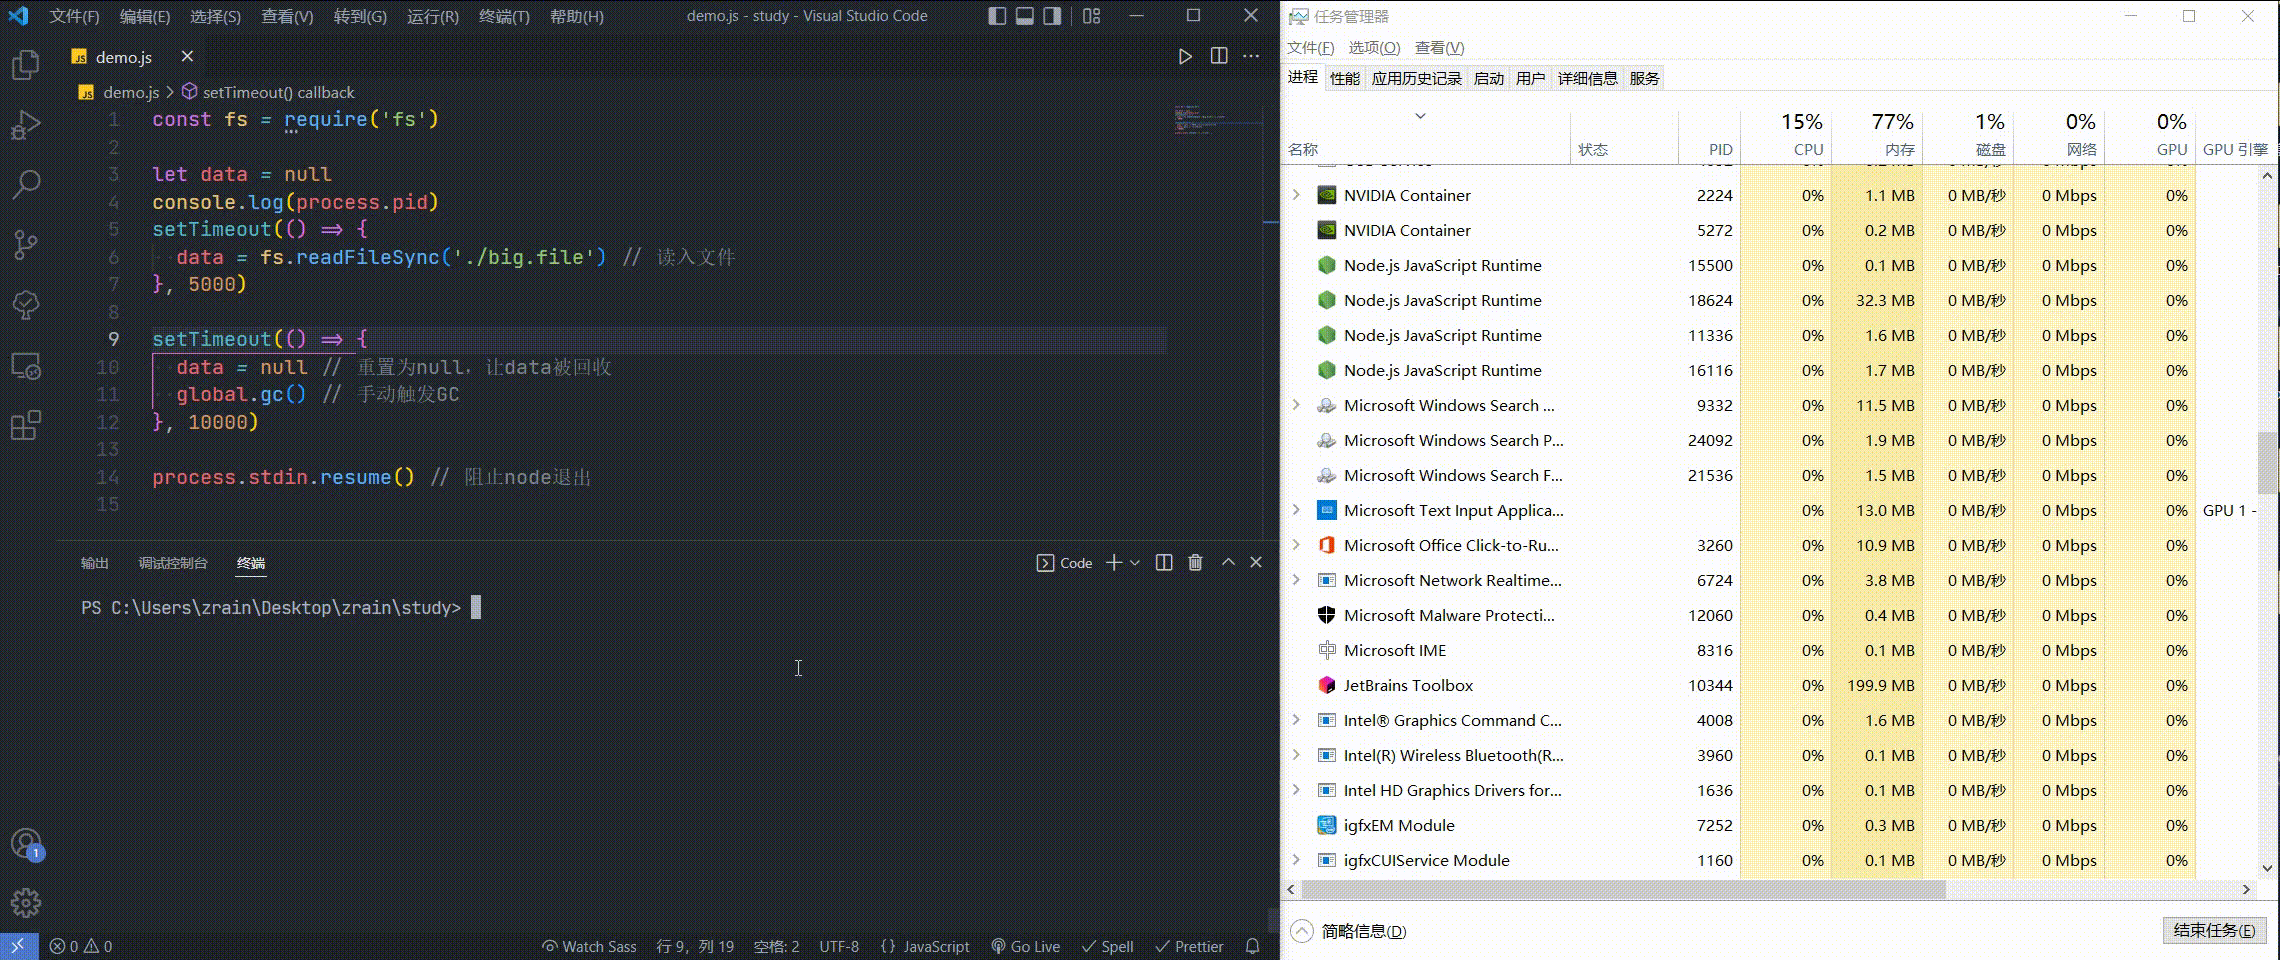2280x960 pixels.
Task: Sort processes by CPU column
Action: [1786, 135]
